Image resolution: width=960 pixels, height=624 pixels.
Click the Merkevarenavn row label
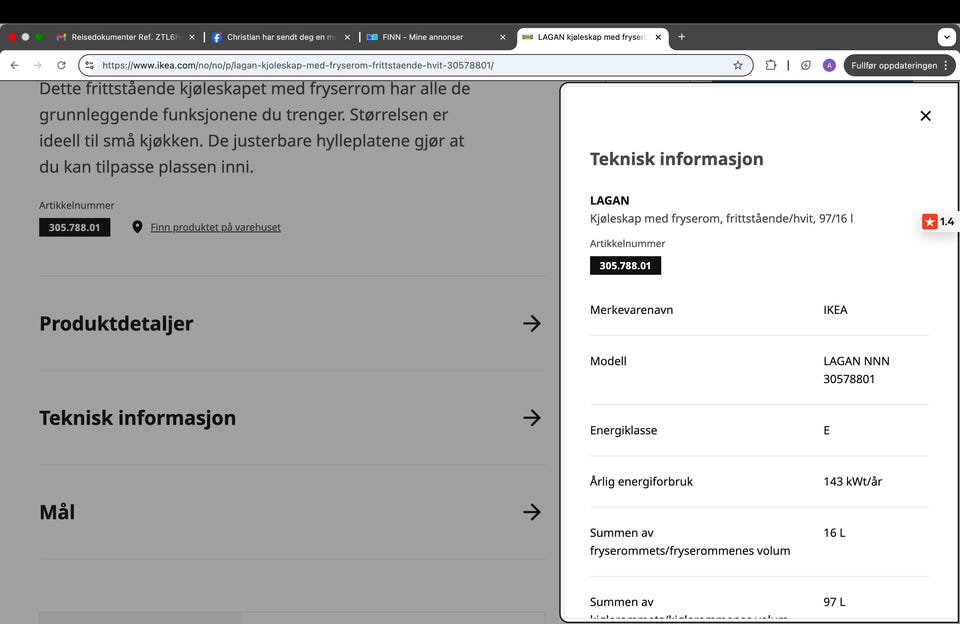[631, 310]
